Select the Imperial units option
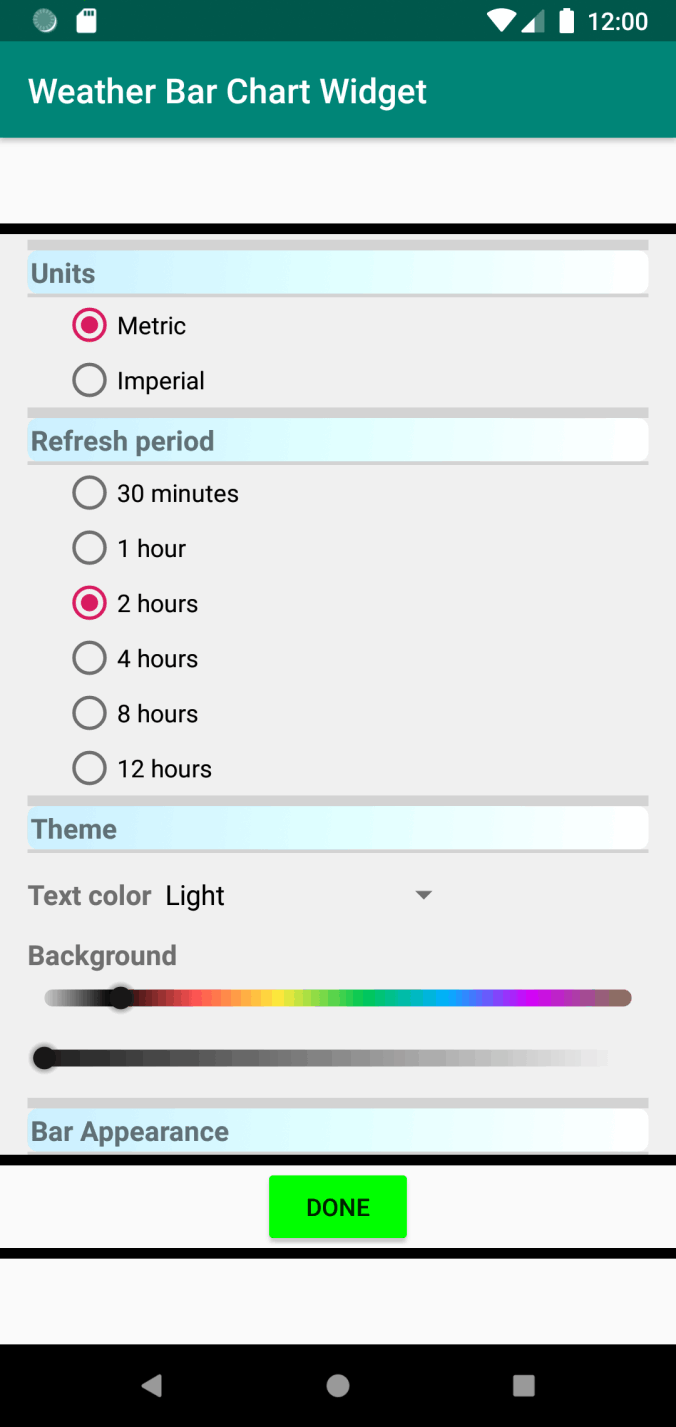The image size is (676, 1427). pos(90,381)
